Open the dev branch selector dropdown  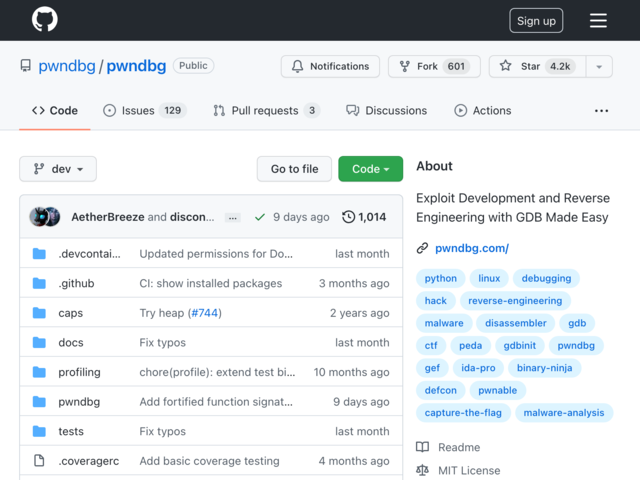(x=58, y=169)
